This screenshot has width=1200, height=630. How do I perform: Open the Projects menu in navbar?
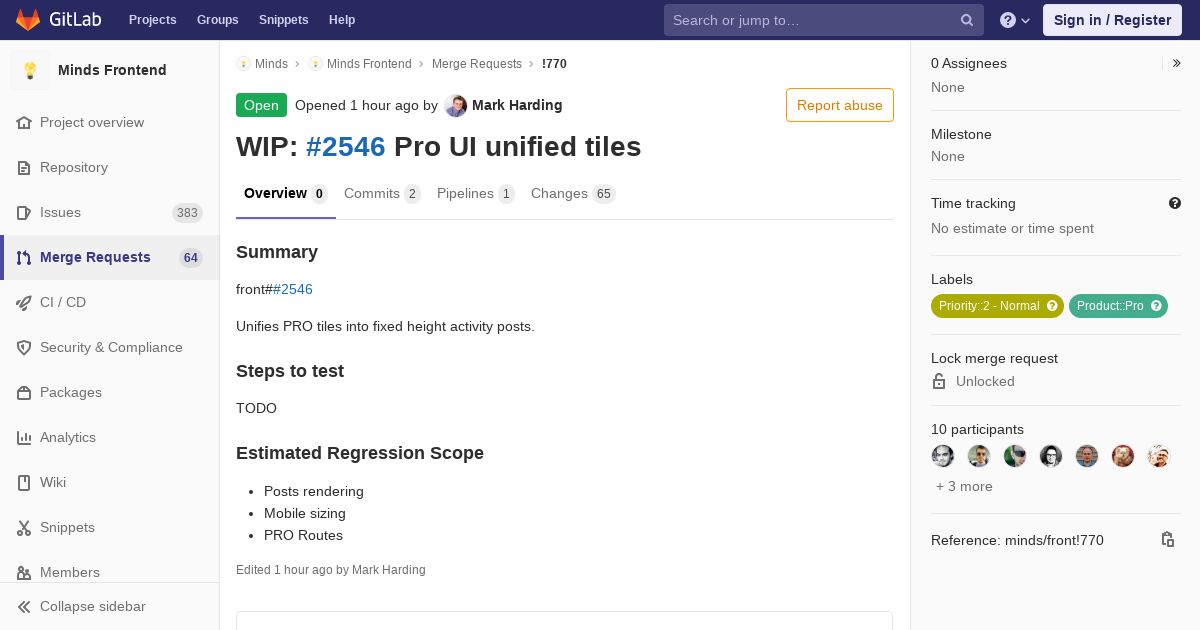(152, 20)
